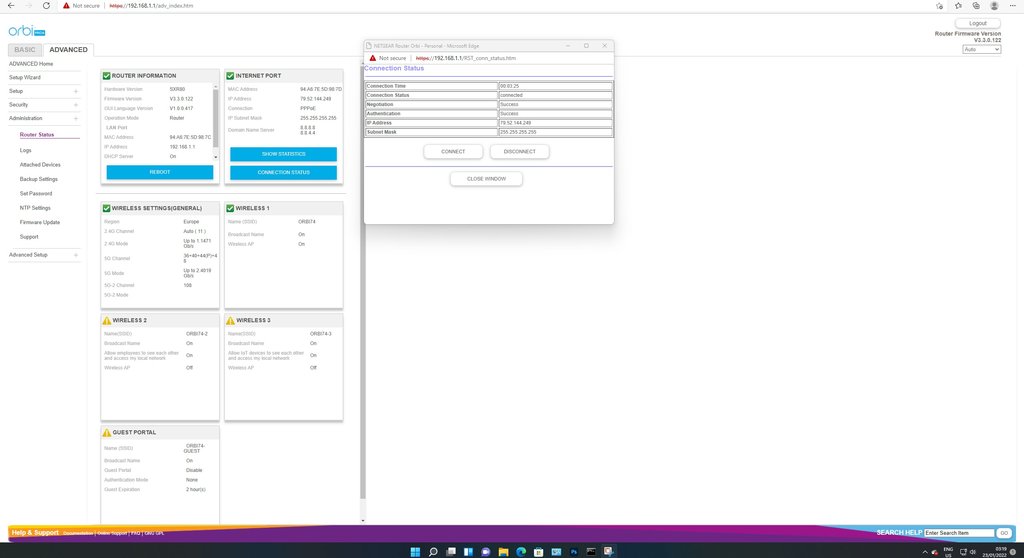Open Microsoft Store from the taskbar
This screenshot has height=558, width=1024.
[539, 551]
